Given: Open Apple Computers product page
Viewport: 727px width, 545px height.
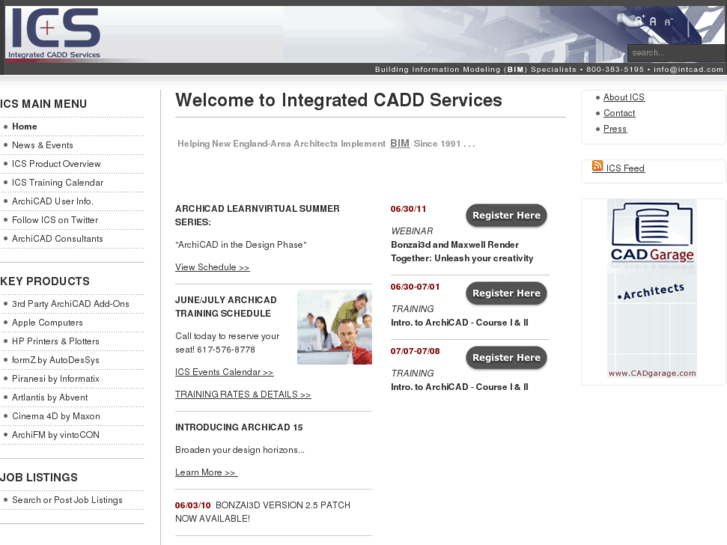Looking at the screenshot, I should click(x=47, y=323).
